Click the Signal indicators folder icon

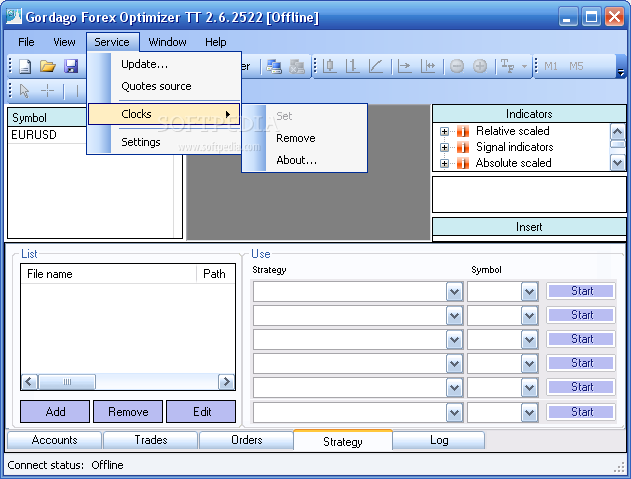[463, 147]
